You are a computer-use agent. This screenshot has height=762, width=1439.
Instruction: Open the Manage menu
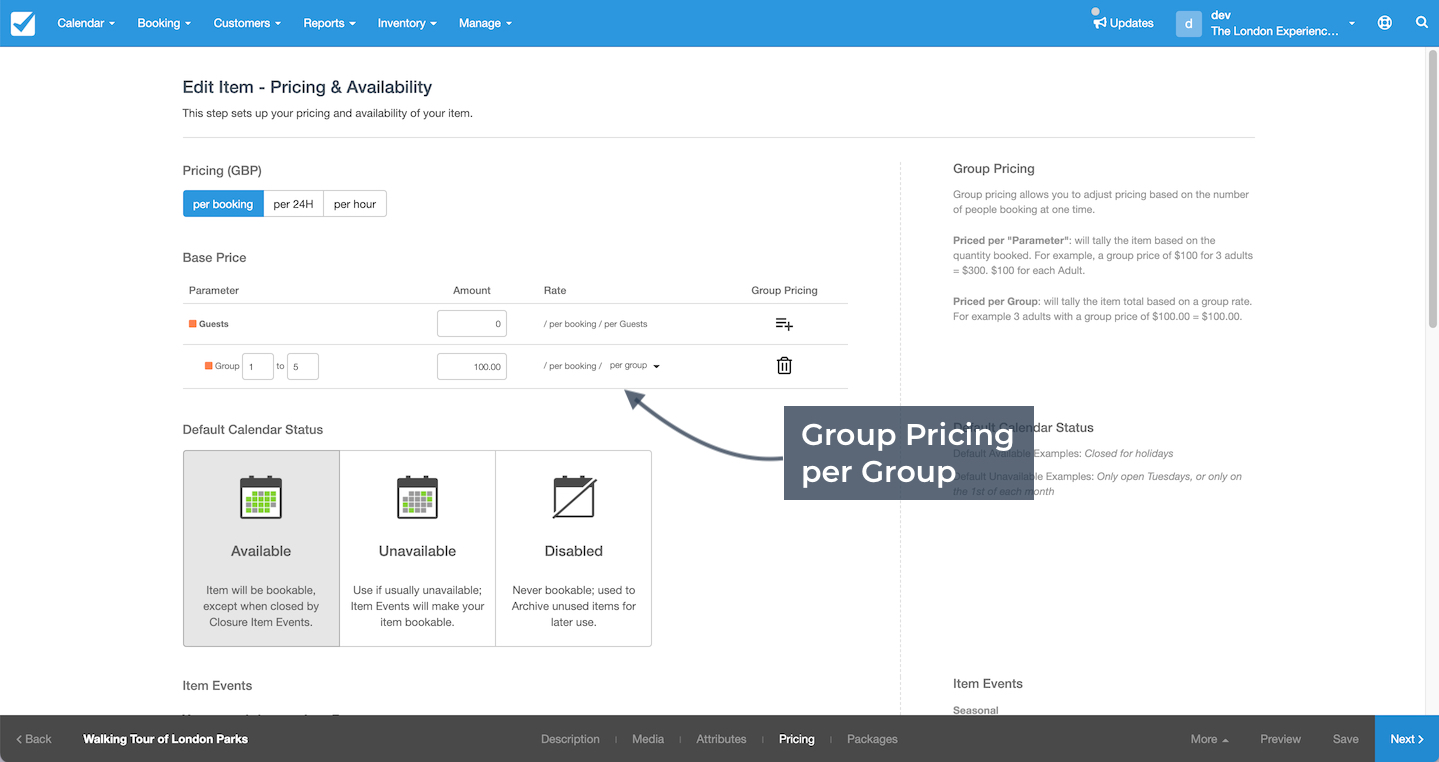coord(485,23)
